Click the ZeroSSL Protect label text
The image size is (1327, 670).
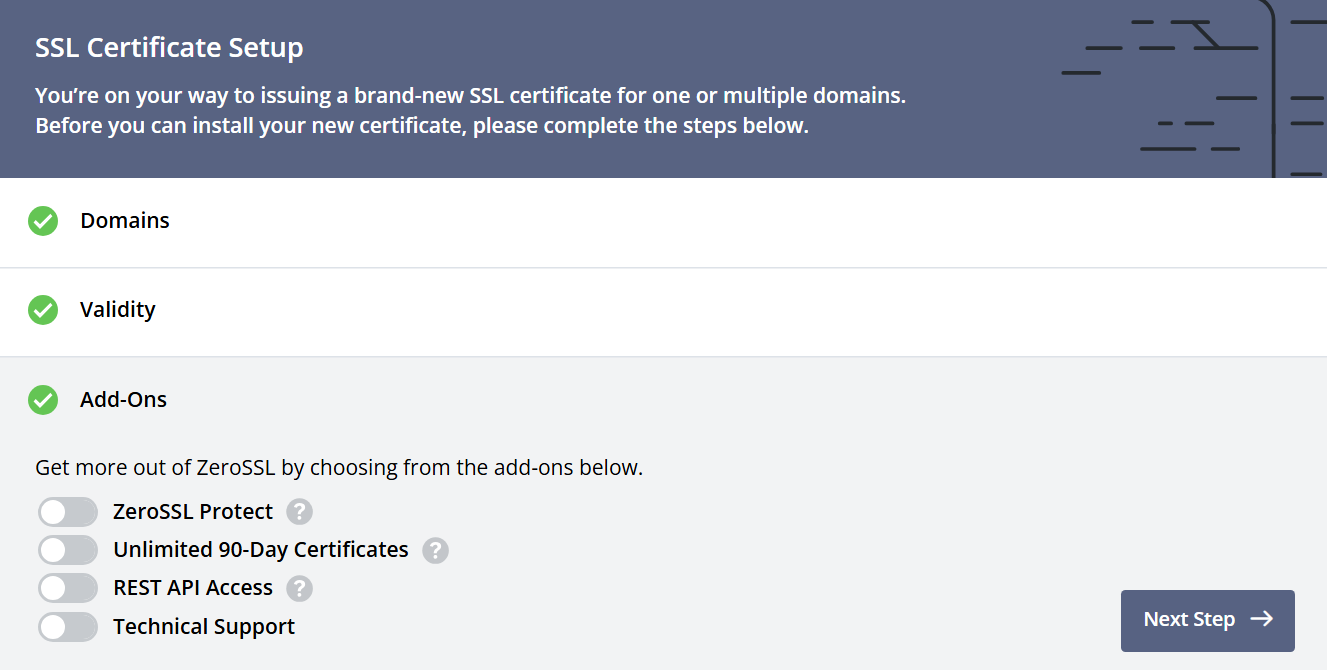193,512
